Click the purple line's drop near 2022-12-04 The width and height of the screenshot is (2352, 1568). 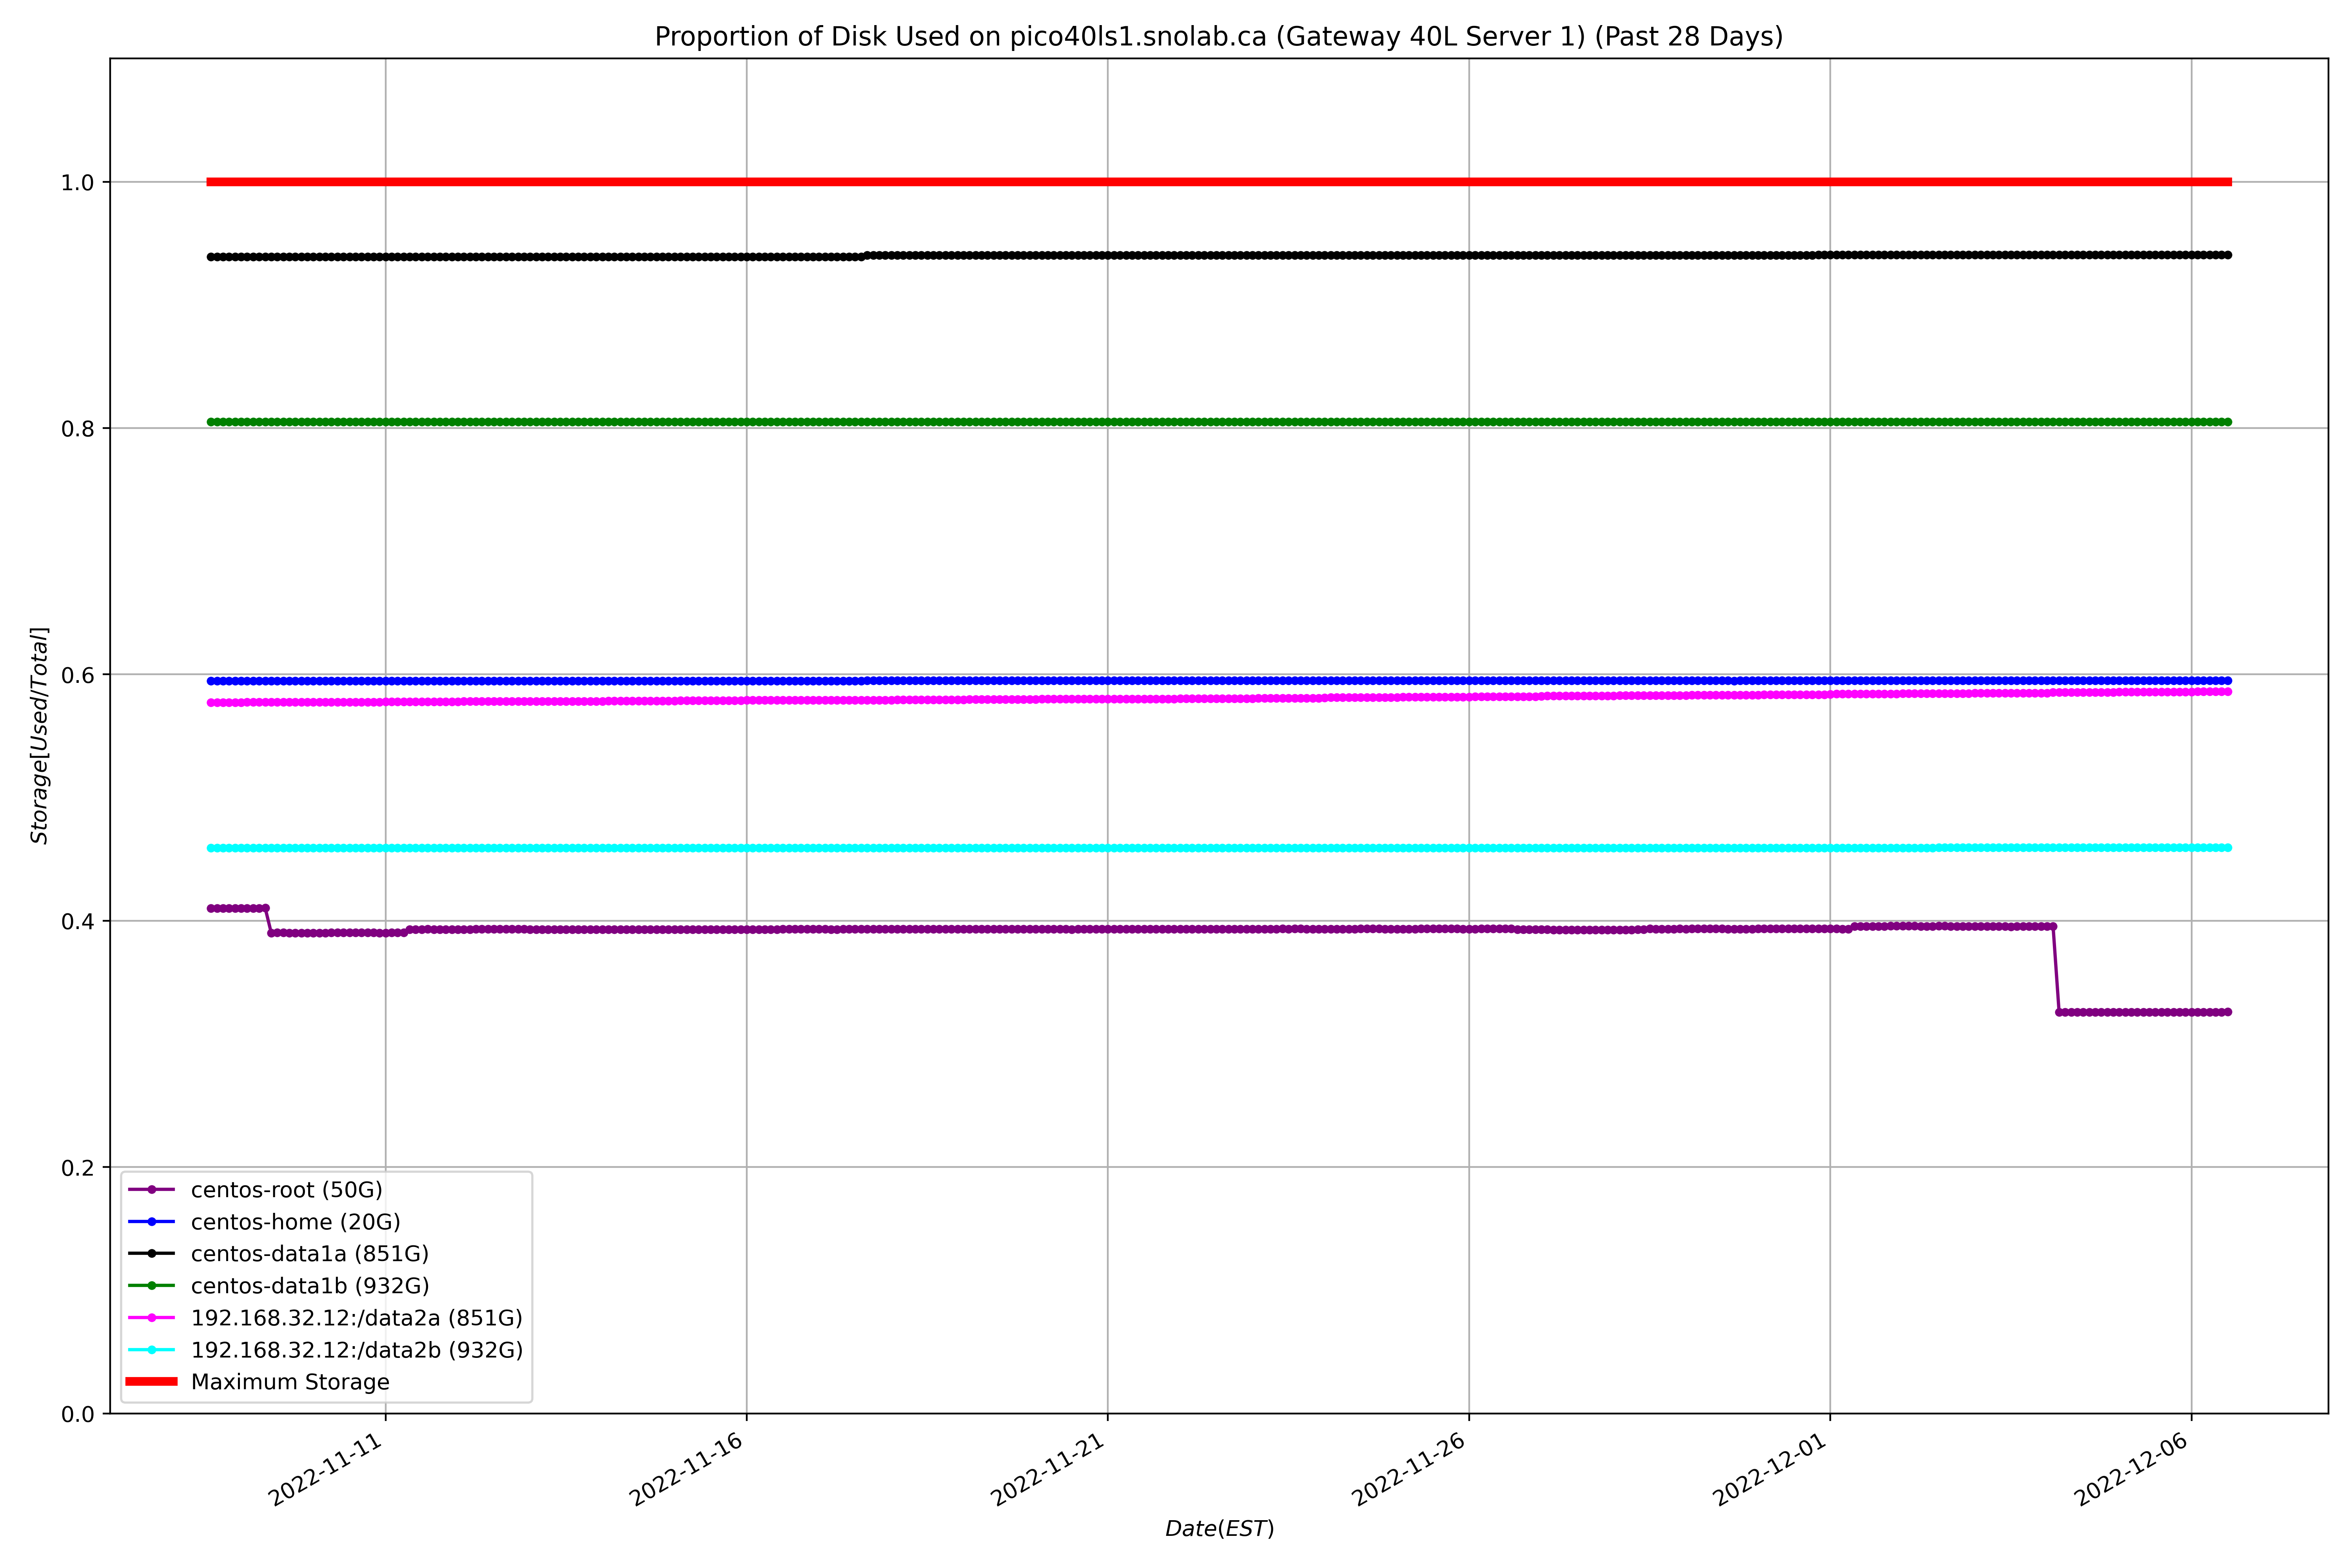tap(2056, 969)
